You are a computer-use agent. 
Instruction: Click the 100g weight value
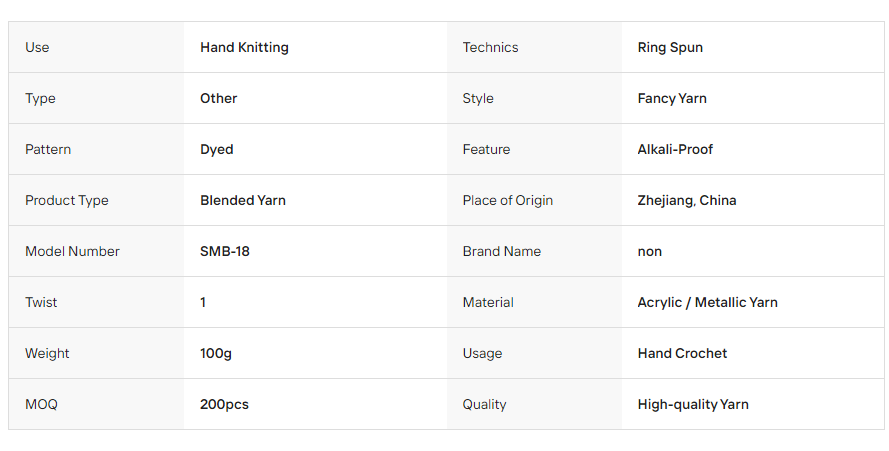[215, 354]
